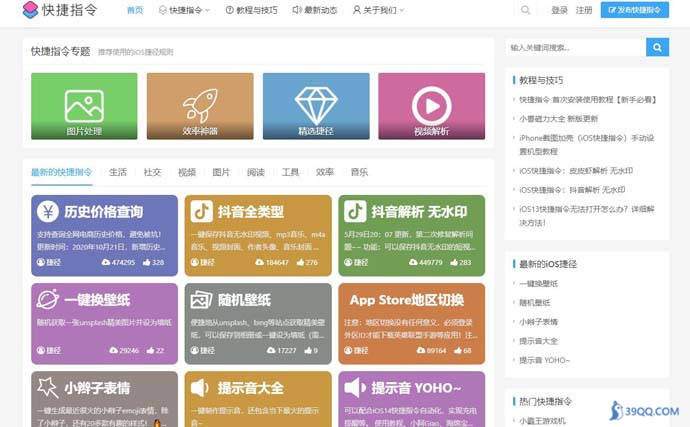Go to 首页 in the navigation bar
This screenshot has height=427, width=690.
[135, 10]
